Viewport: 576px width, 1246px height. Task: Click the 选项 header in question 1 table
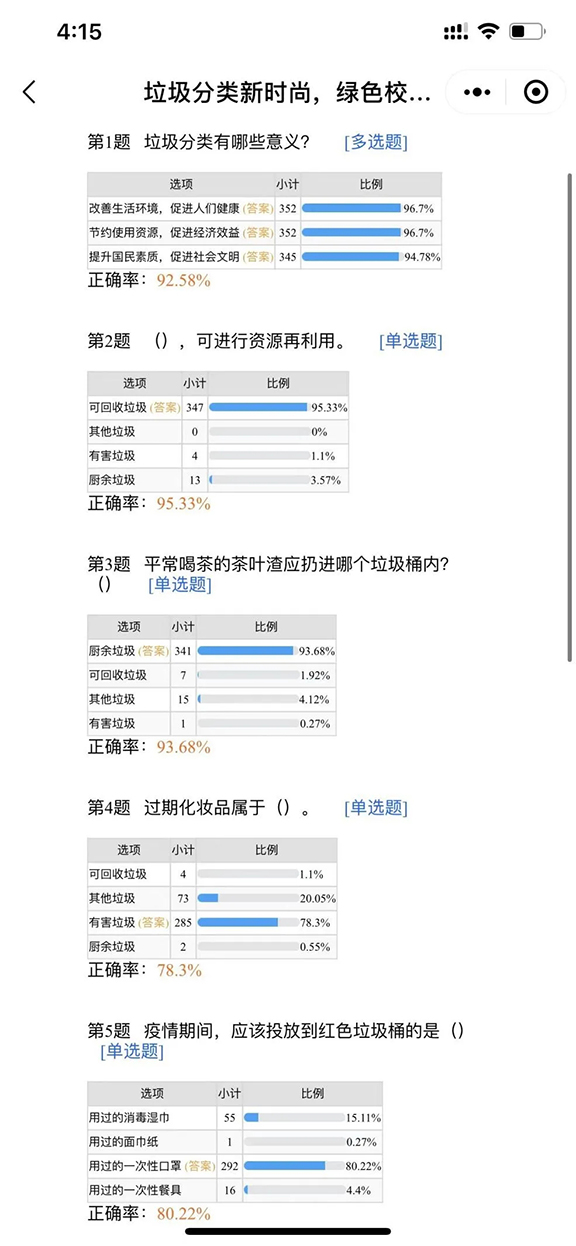(181, 185)
